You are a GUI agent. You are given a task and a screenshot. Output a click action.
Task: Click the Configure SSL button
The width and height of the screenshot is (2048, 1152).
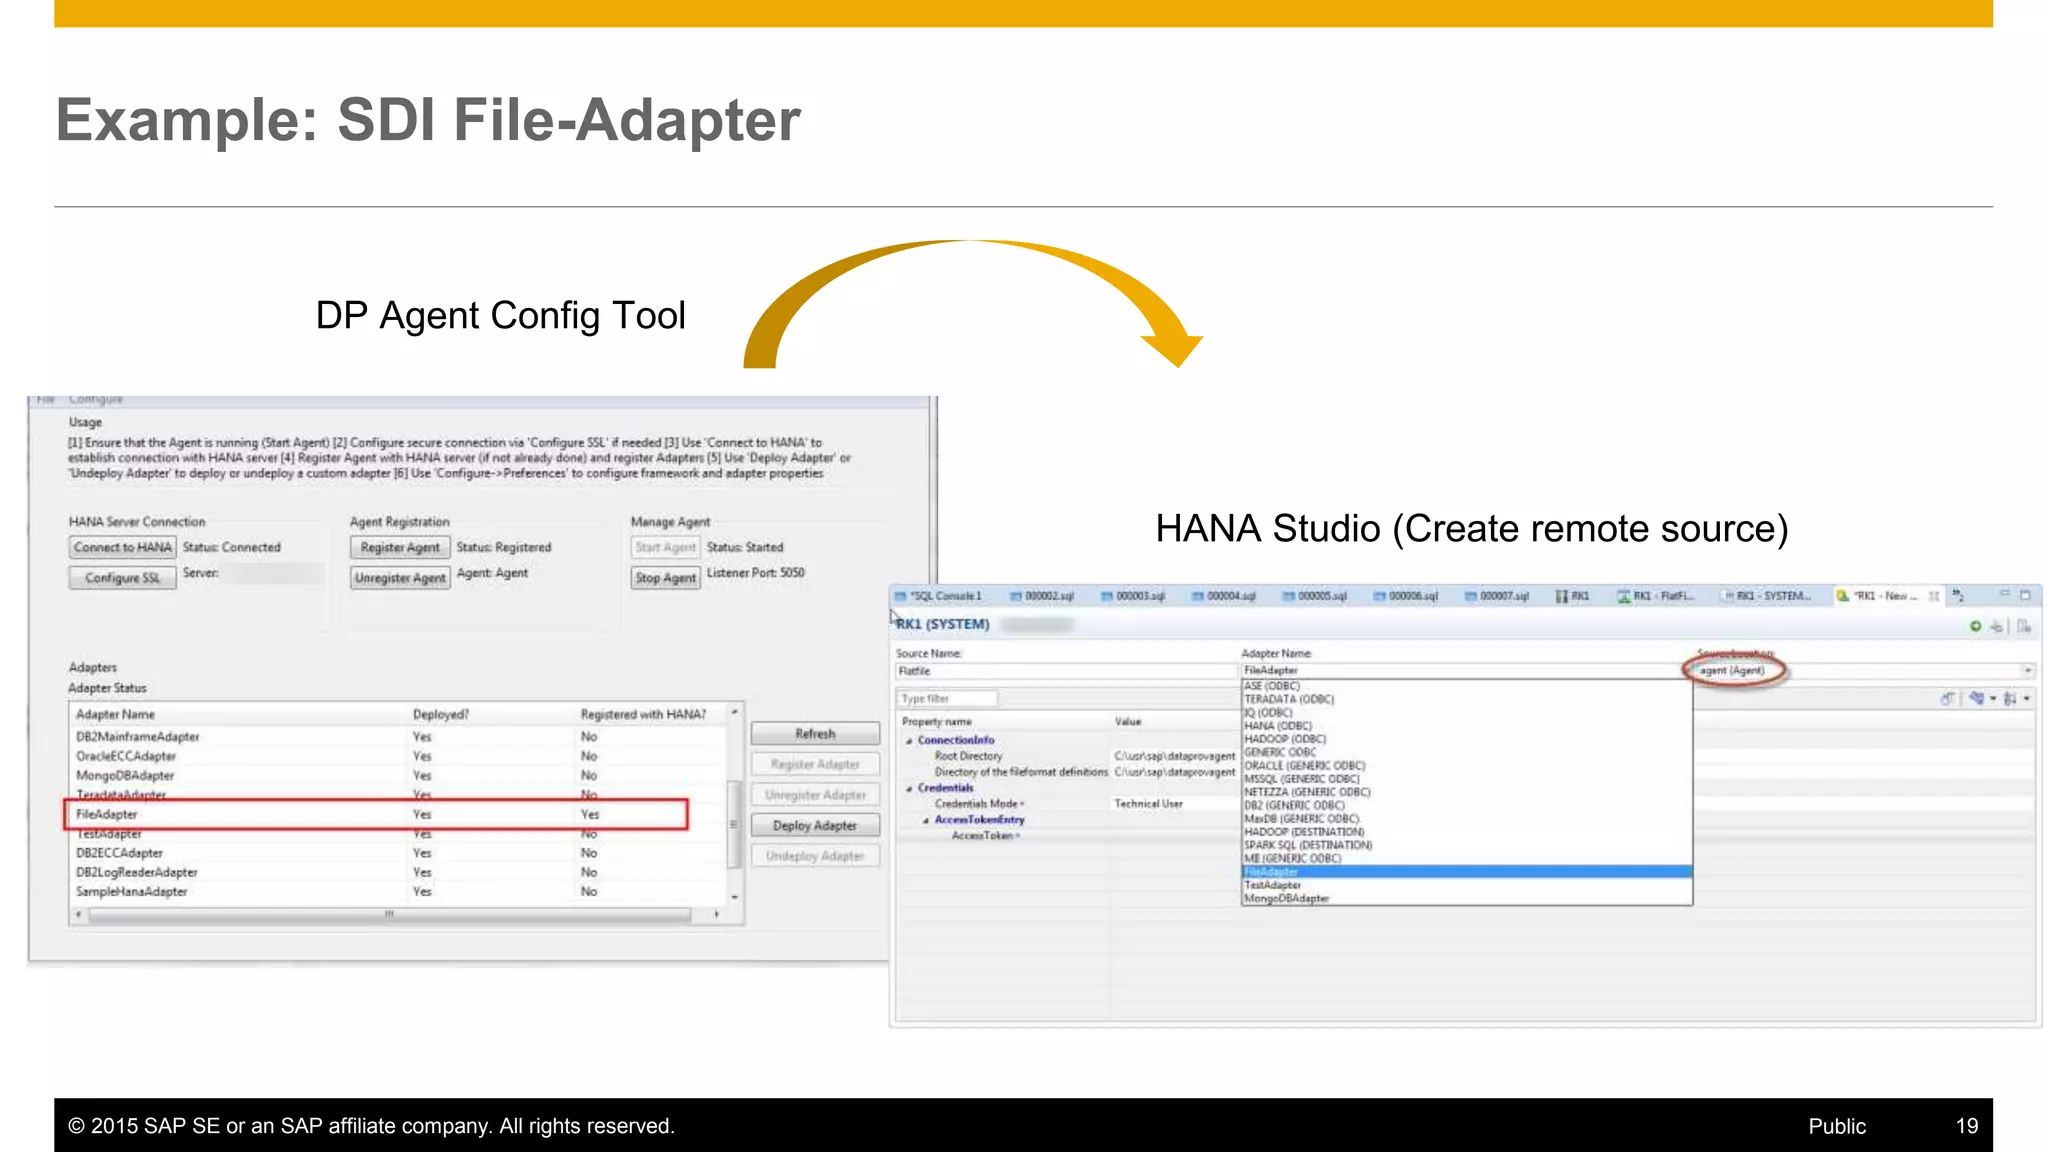point(122,578)
